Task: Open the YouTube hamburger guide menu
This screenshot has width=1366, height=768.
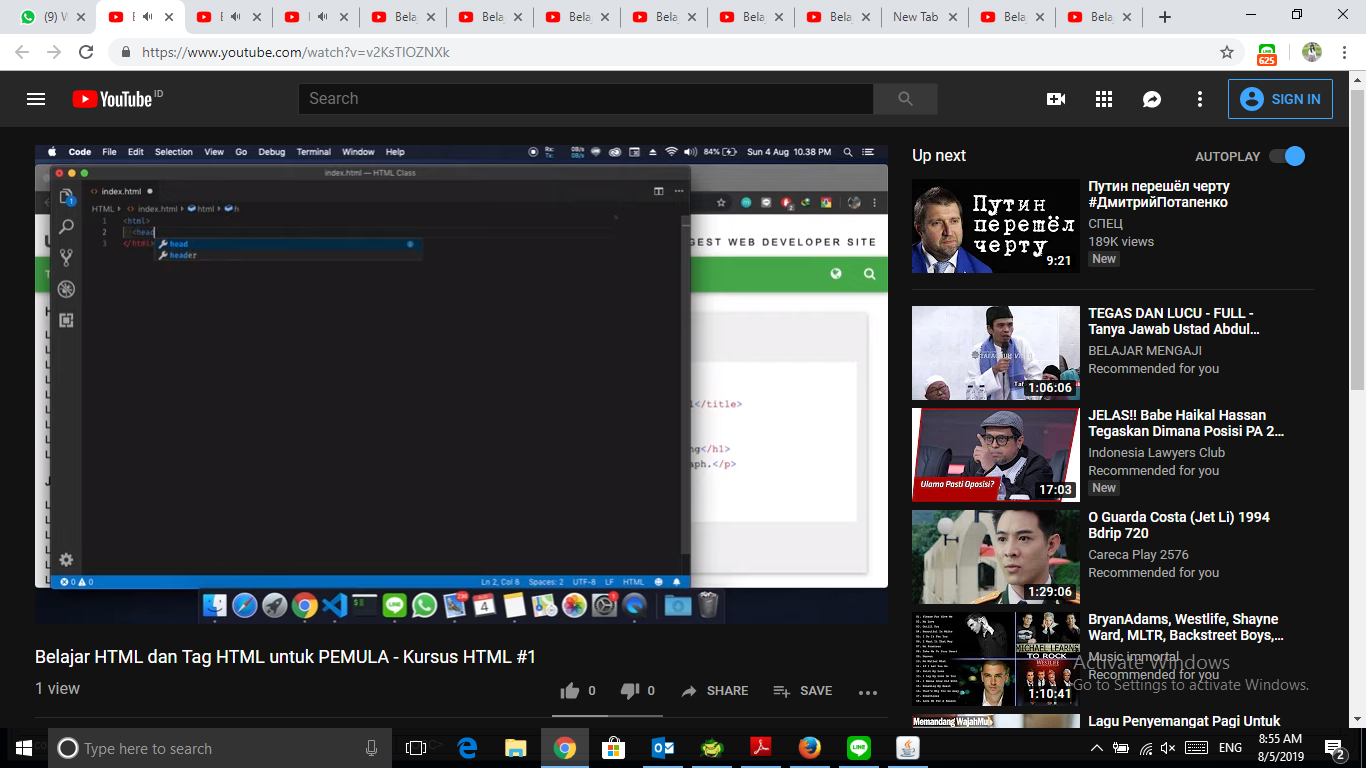Action: point(36,99)
